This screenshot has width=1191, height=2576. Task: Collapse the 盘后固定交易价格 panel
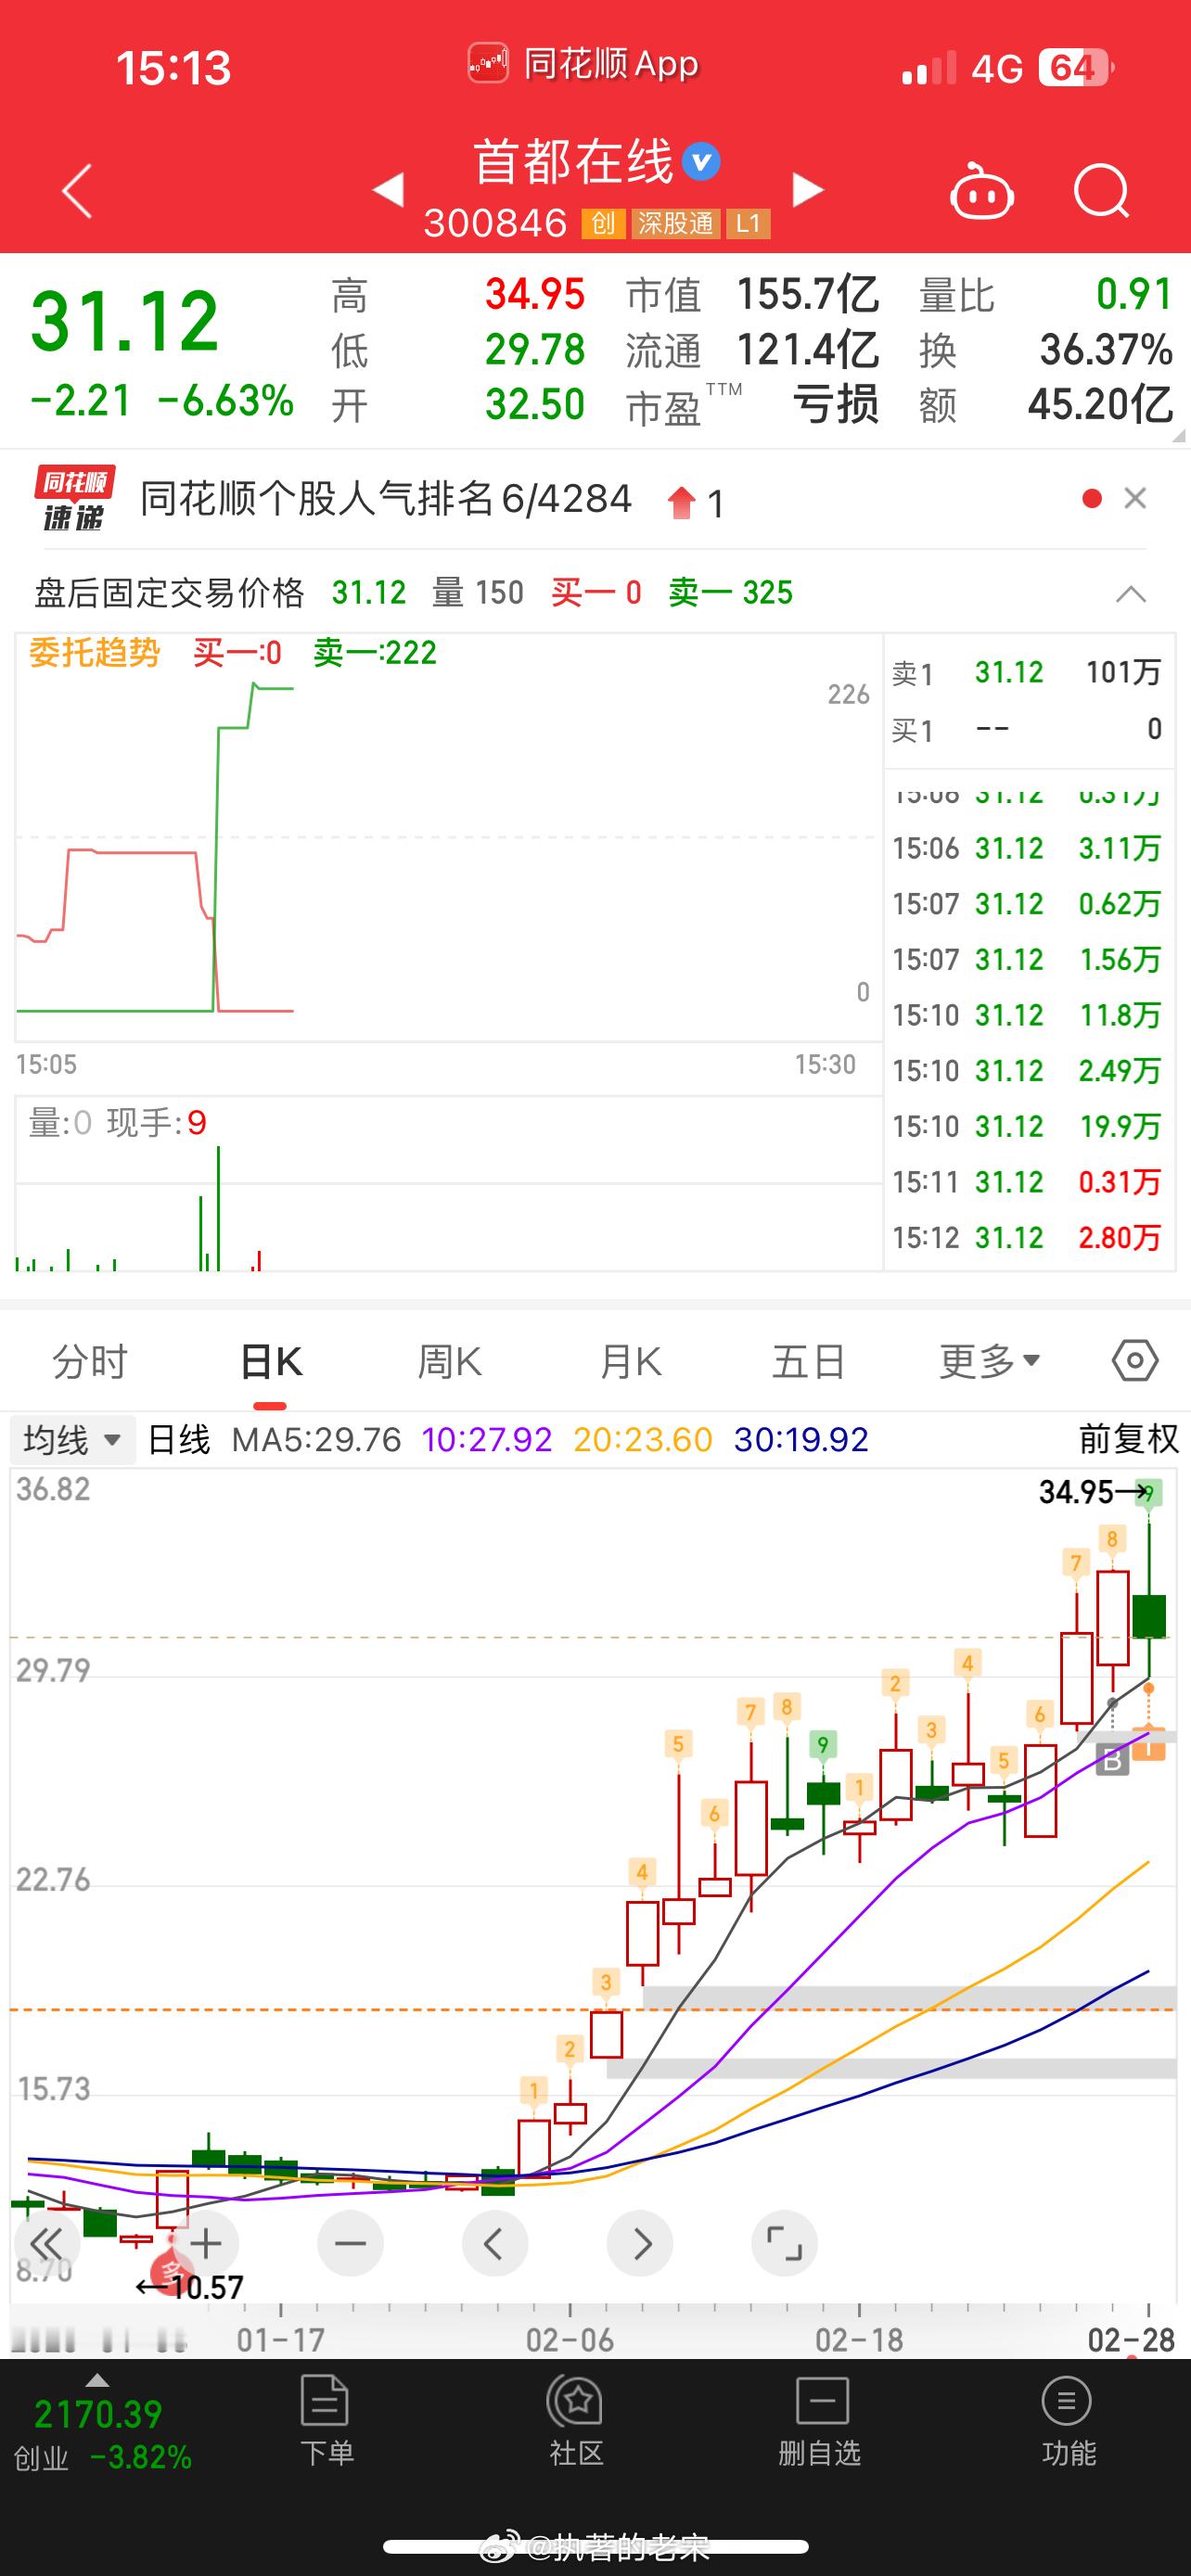(x=1130, y=594)
